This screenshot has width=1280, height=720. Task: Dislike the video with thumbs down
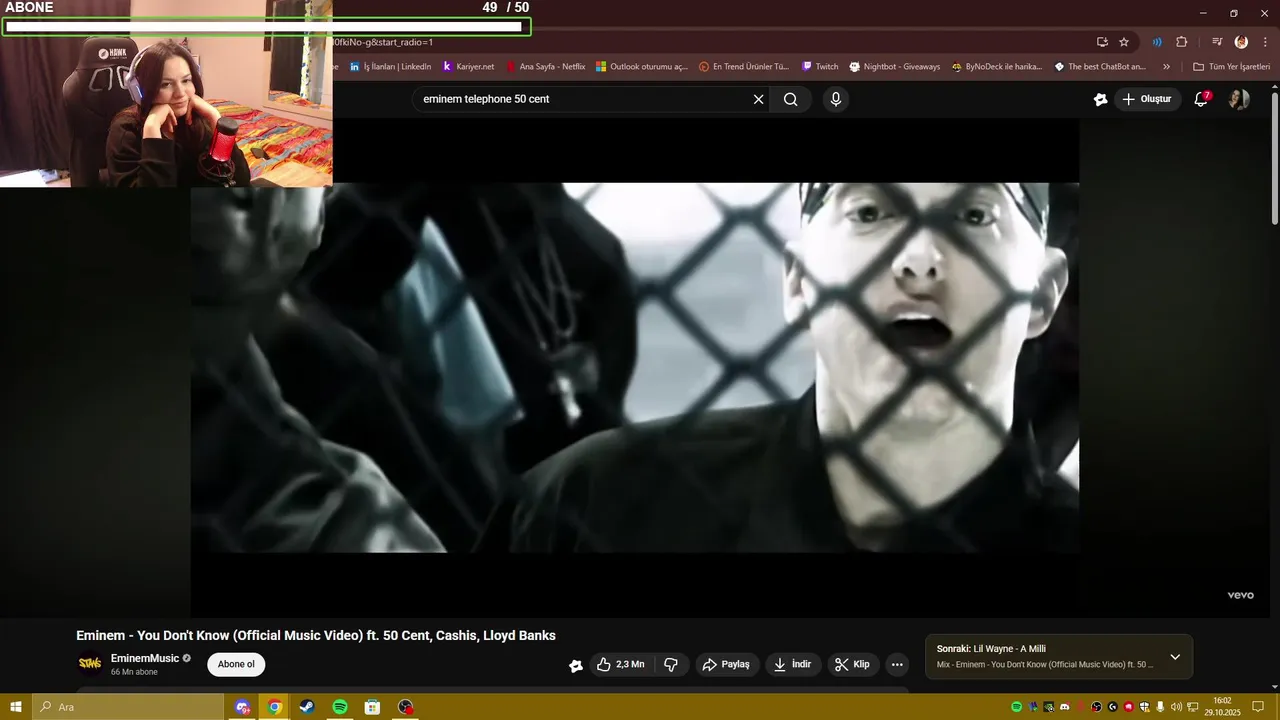pyautogui.click(x=671, y=664)
